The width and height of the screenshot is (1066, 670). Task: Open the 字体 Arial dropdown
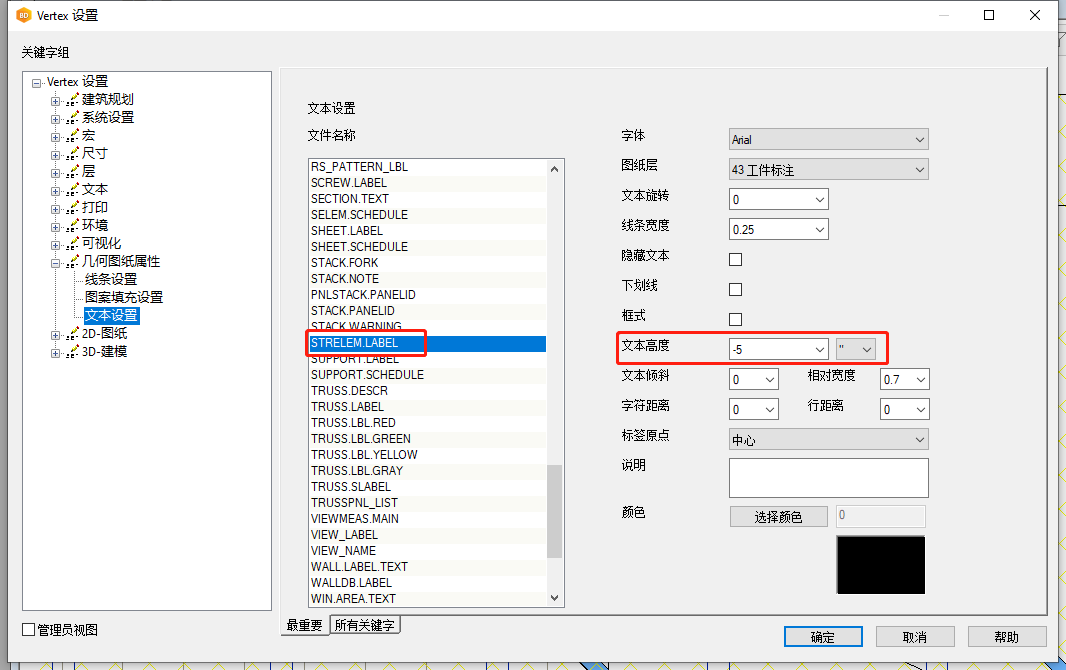[x=829, y=139]
